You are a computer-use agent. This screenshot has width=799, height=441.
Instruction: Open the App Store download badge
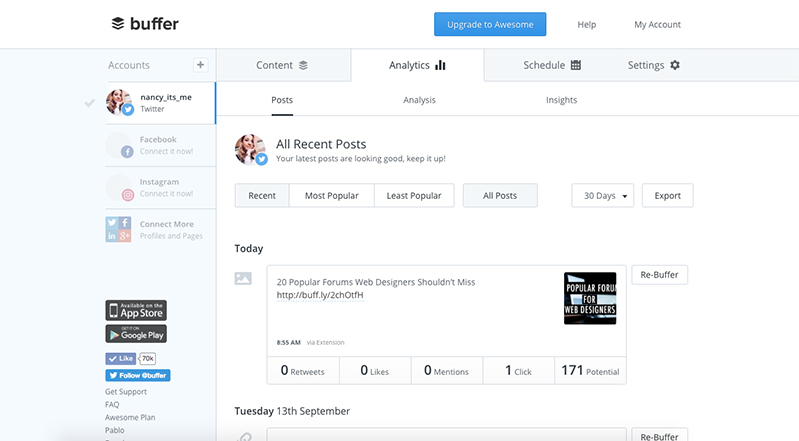pos(136,310)
